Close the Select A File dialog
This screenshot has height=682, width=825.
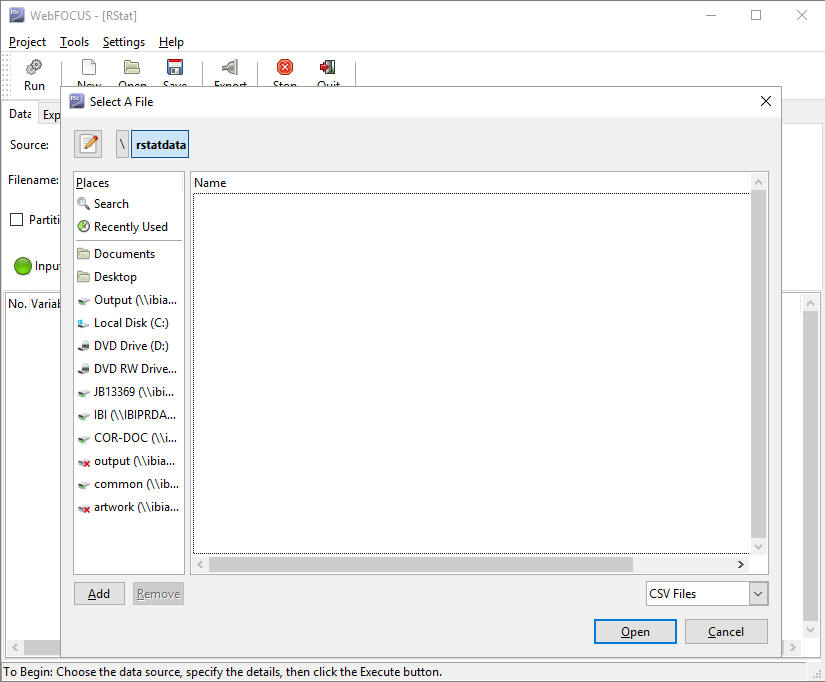766,101
